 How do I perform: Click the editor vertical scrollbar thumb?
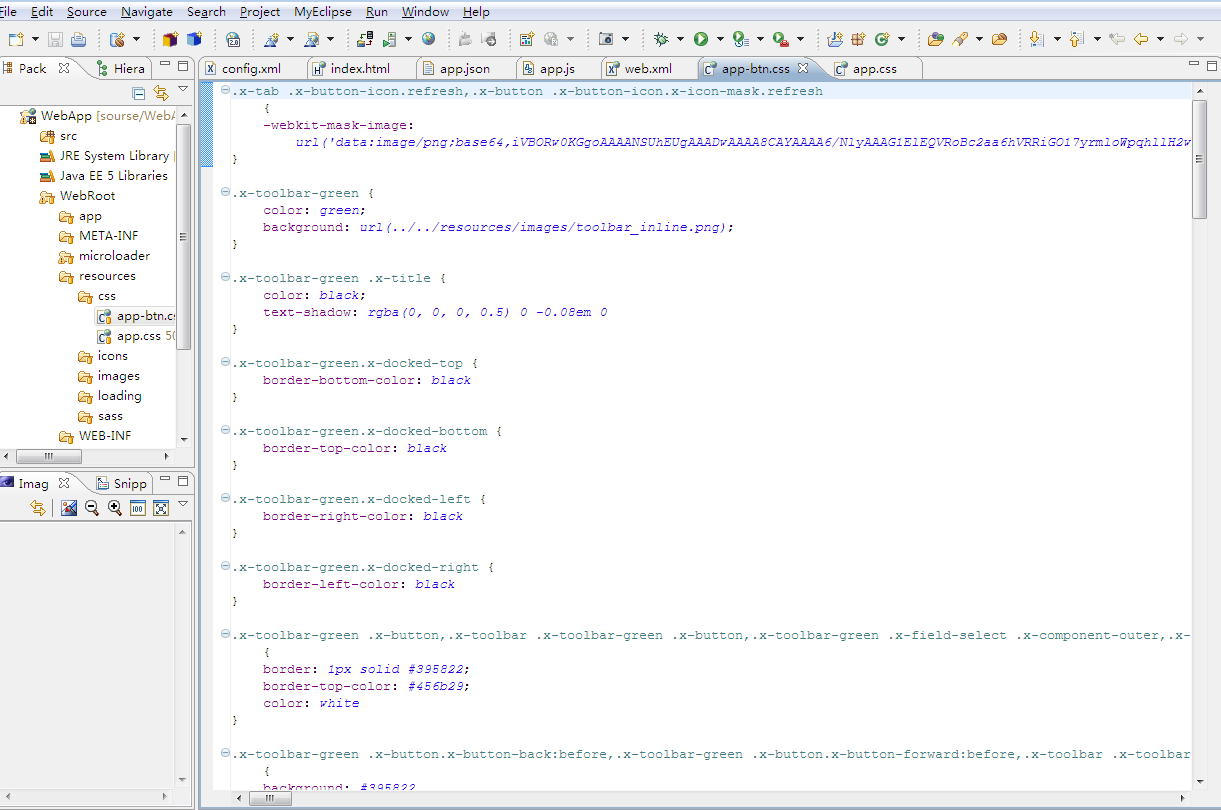tap(1200, 158)
